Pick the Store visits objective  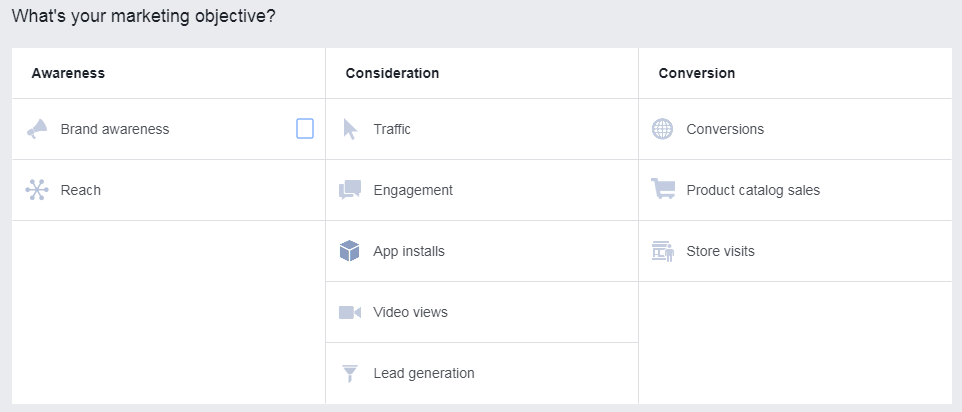pyautogui.click(x=720, y=251)
